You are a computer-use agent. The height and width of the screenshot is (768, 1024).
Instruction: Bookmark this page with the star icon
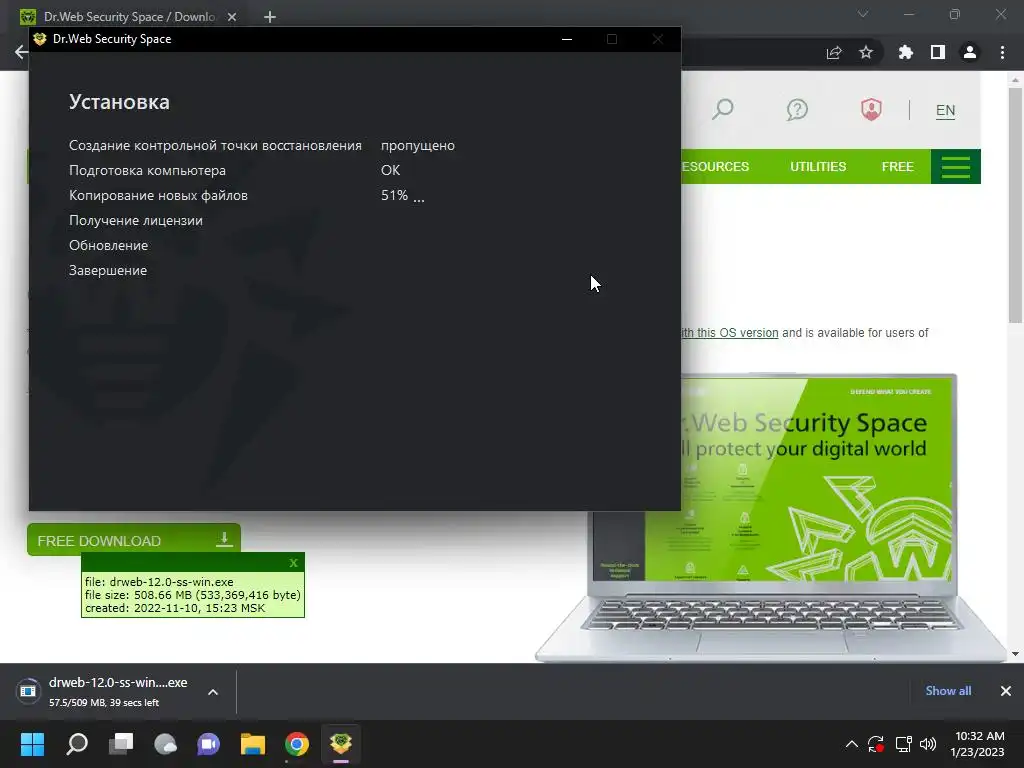[866, 52]
